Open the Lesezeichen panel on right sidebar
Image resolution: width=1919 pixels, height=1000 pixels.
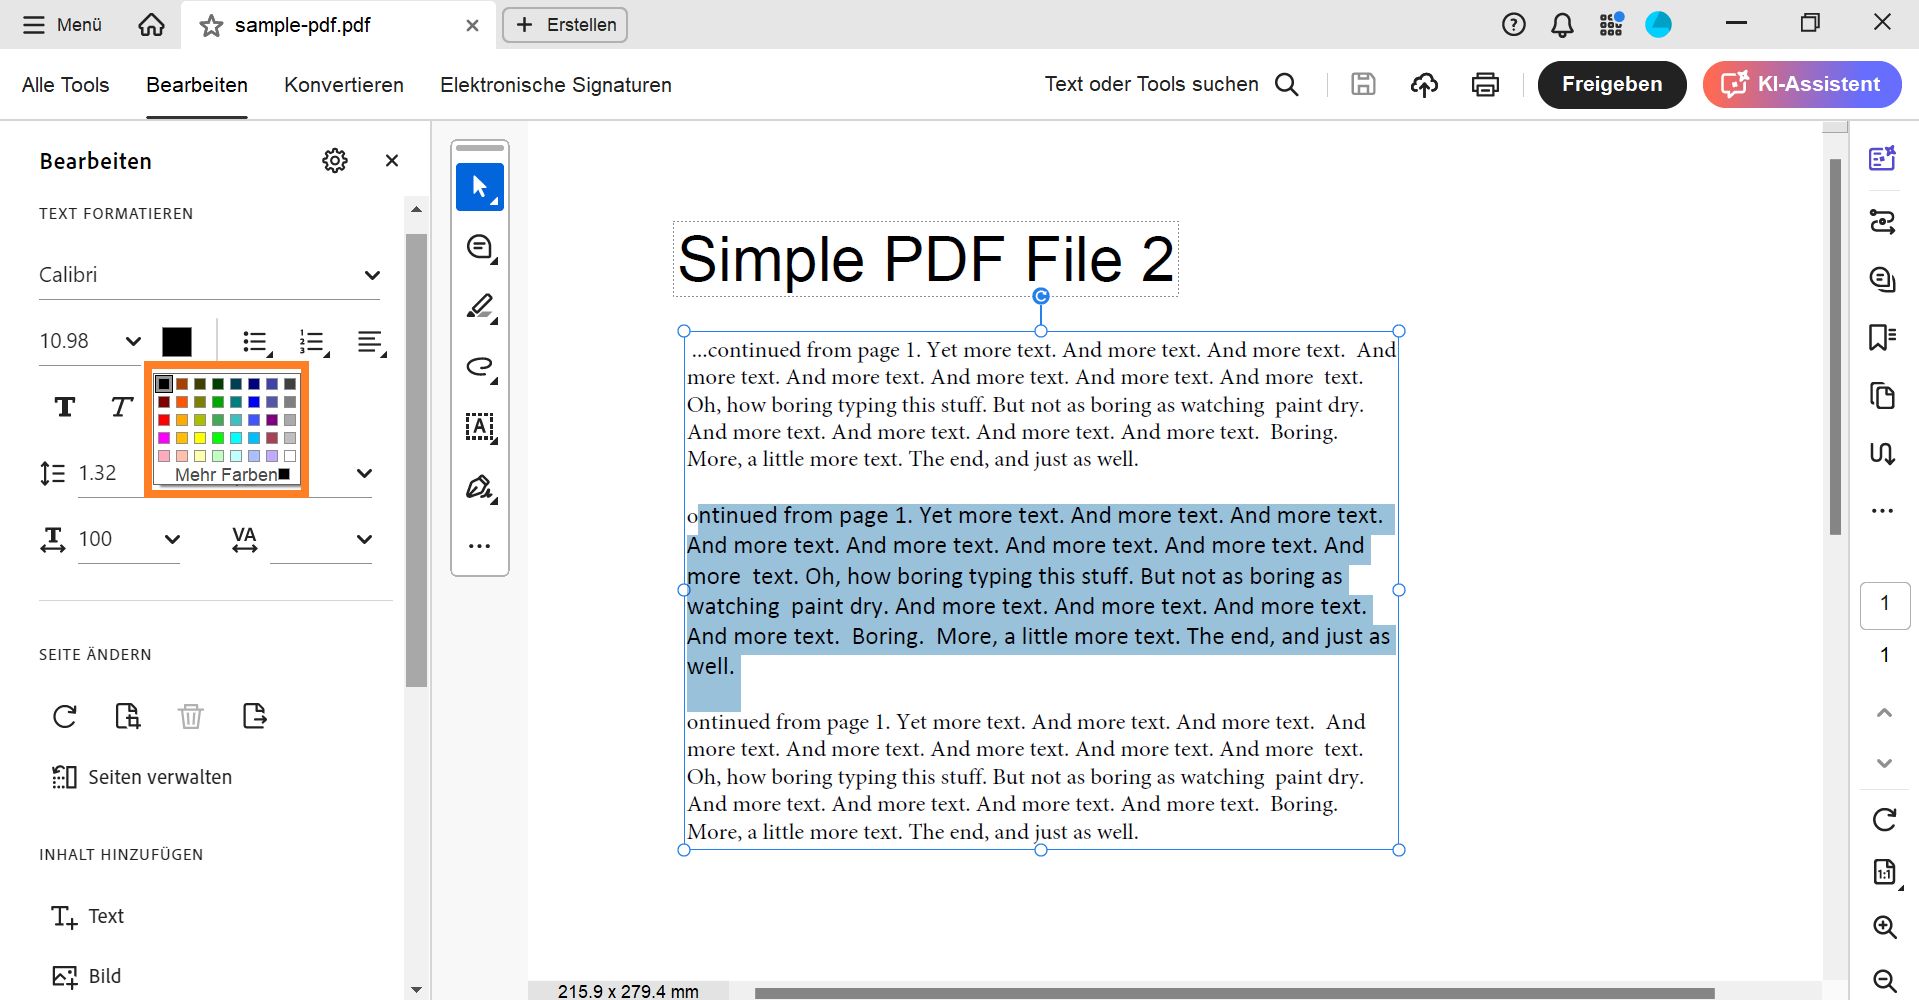(x=1883, y=337)
